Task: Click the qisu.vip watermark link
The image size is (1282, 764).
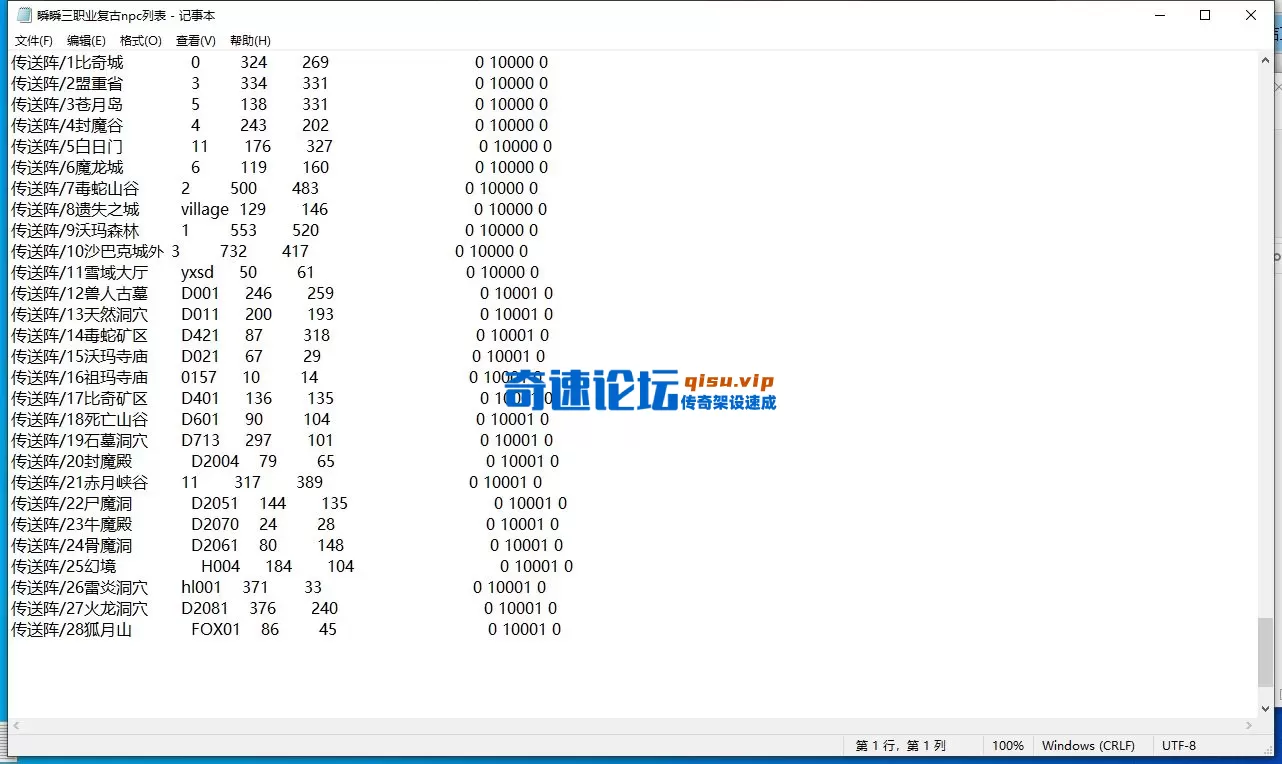Action: tap(727, 381)
